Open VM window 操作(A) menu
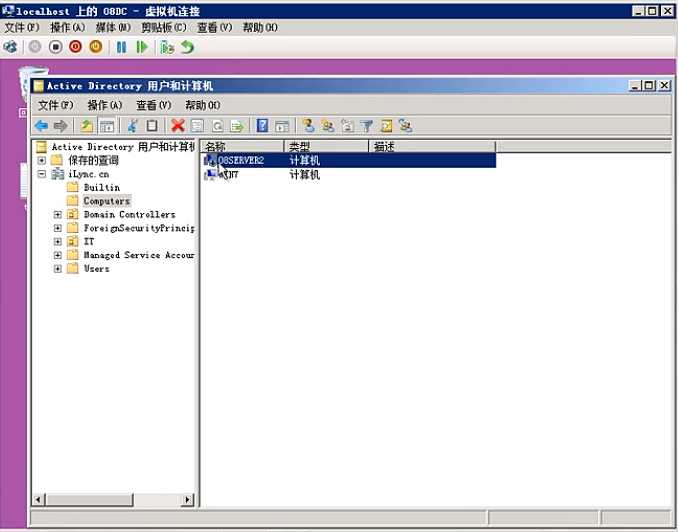This screenshot has height=532, width=678. coord(67,28)
